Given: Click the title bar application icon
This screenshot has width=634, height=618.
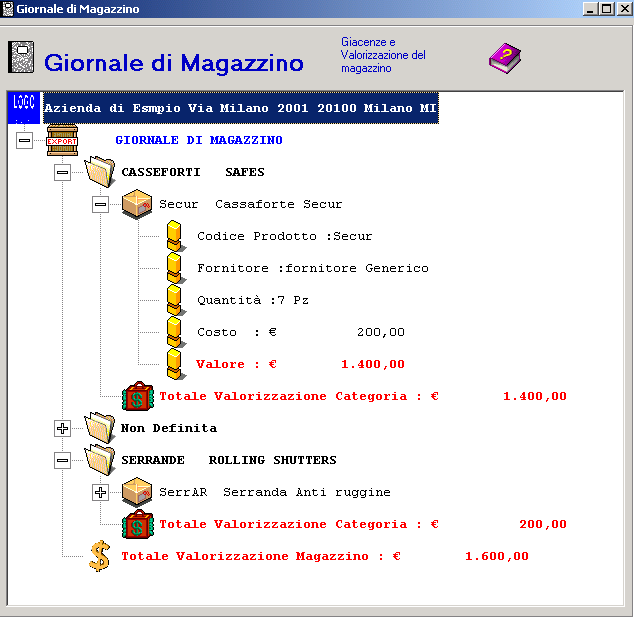Looking at the screenshot, I should [x=8, y=9].
